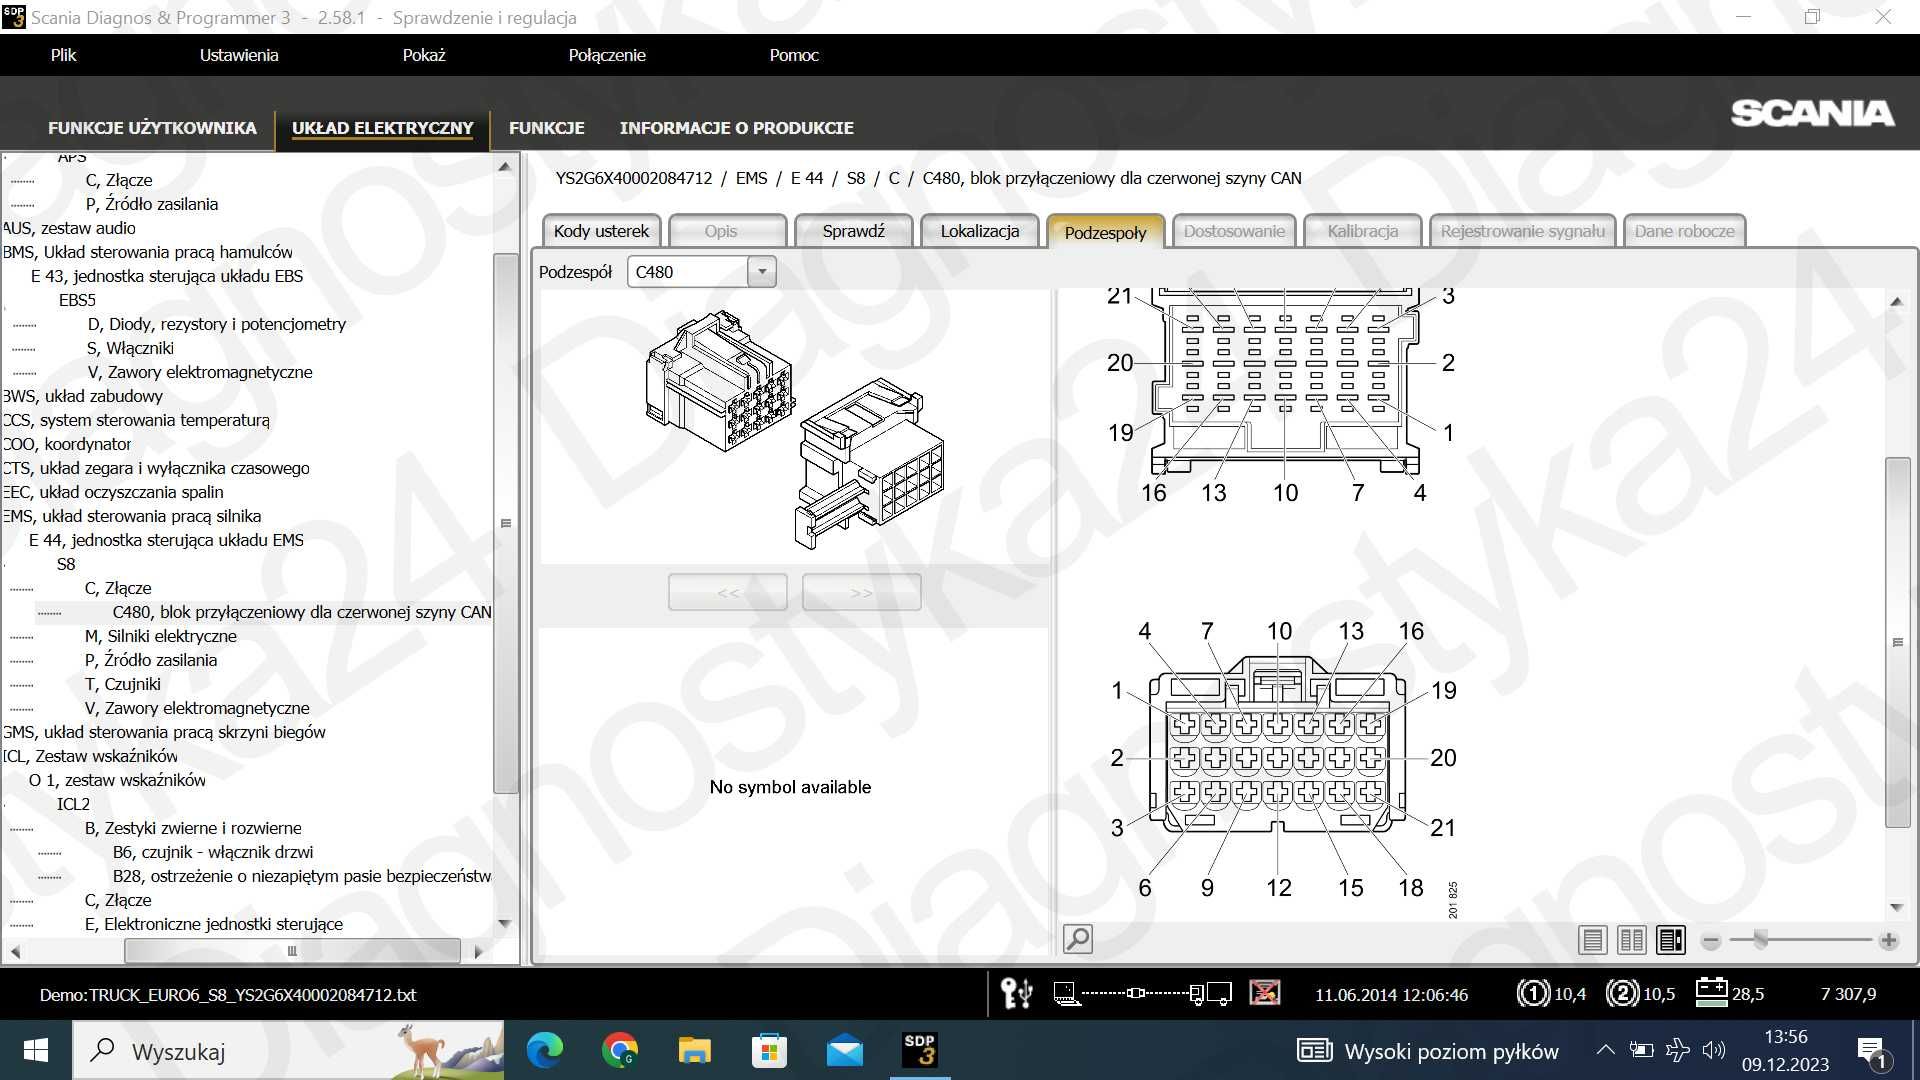Screen dimensions: 1920x1080
Task: Select the two-column layout view icon
Action: 1632,940
